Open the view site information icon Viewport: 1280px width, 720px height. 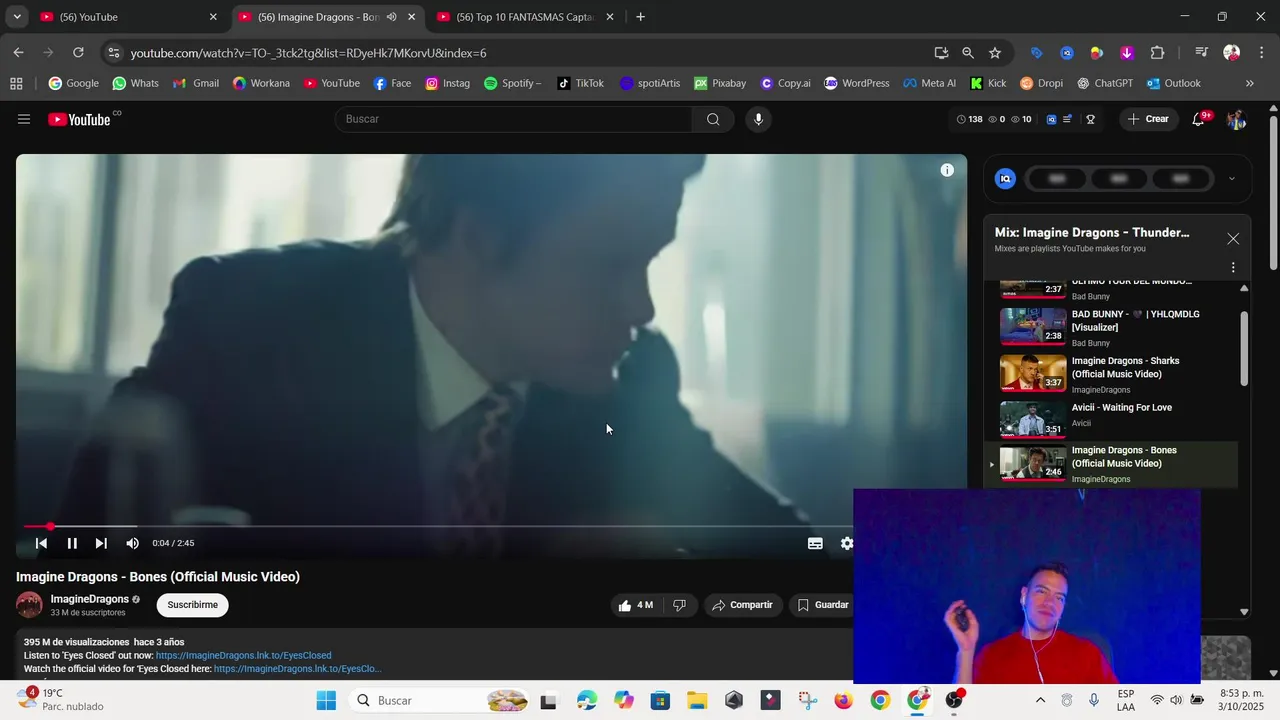113,53
